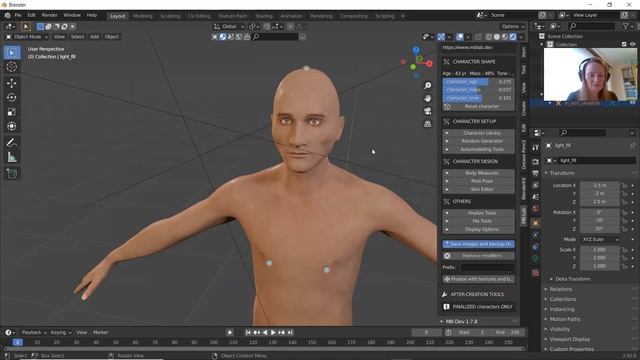Switch perspective/orthographic grid icon
Image resolution: width=640 pixels, height=360 pixels.
(427, 124)
